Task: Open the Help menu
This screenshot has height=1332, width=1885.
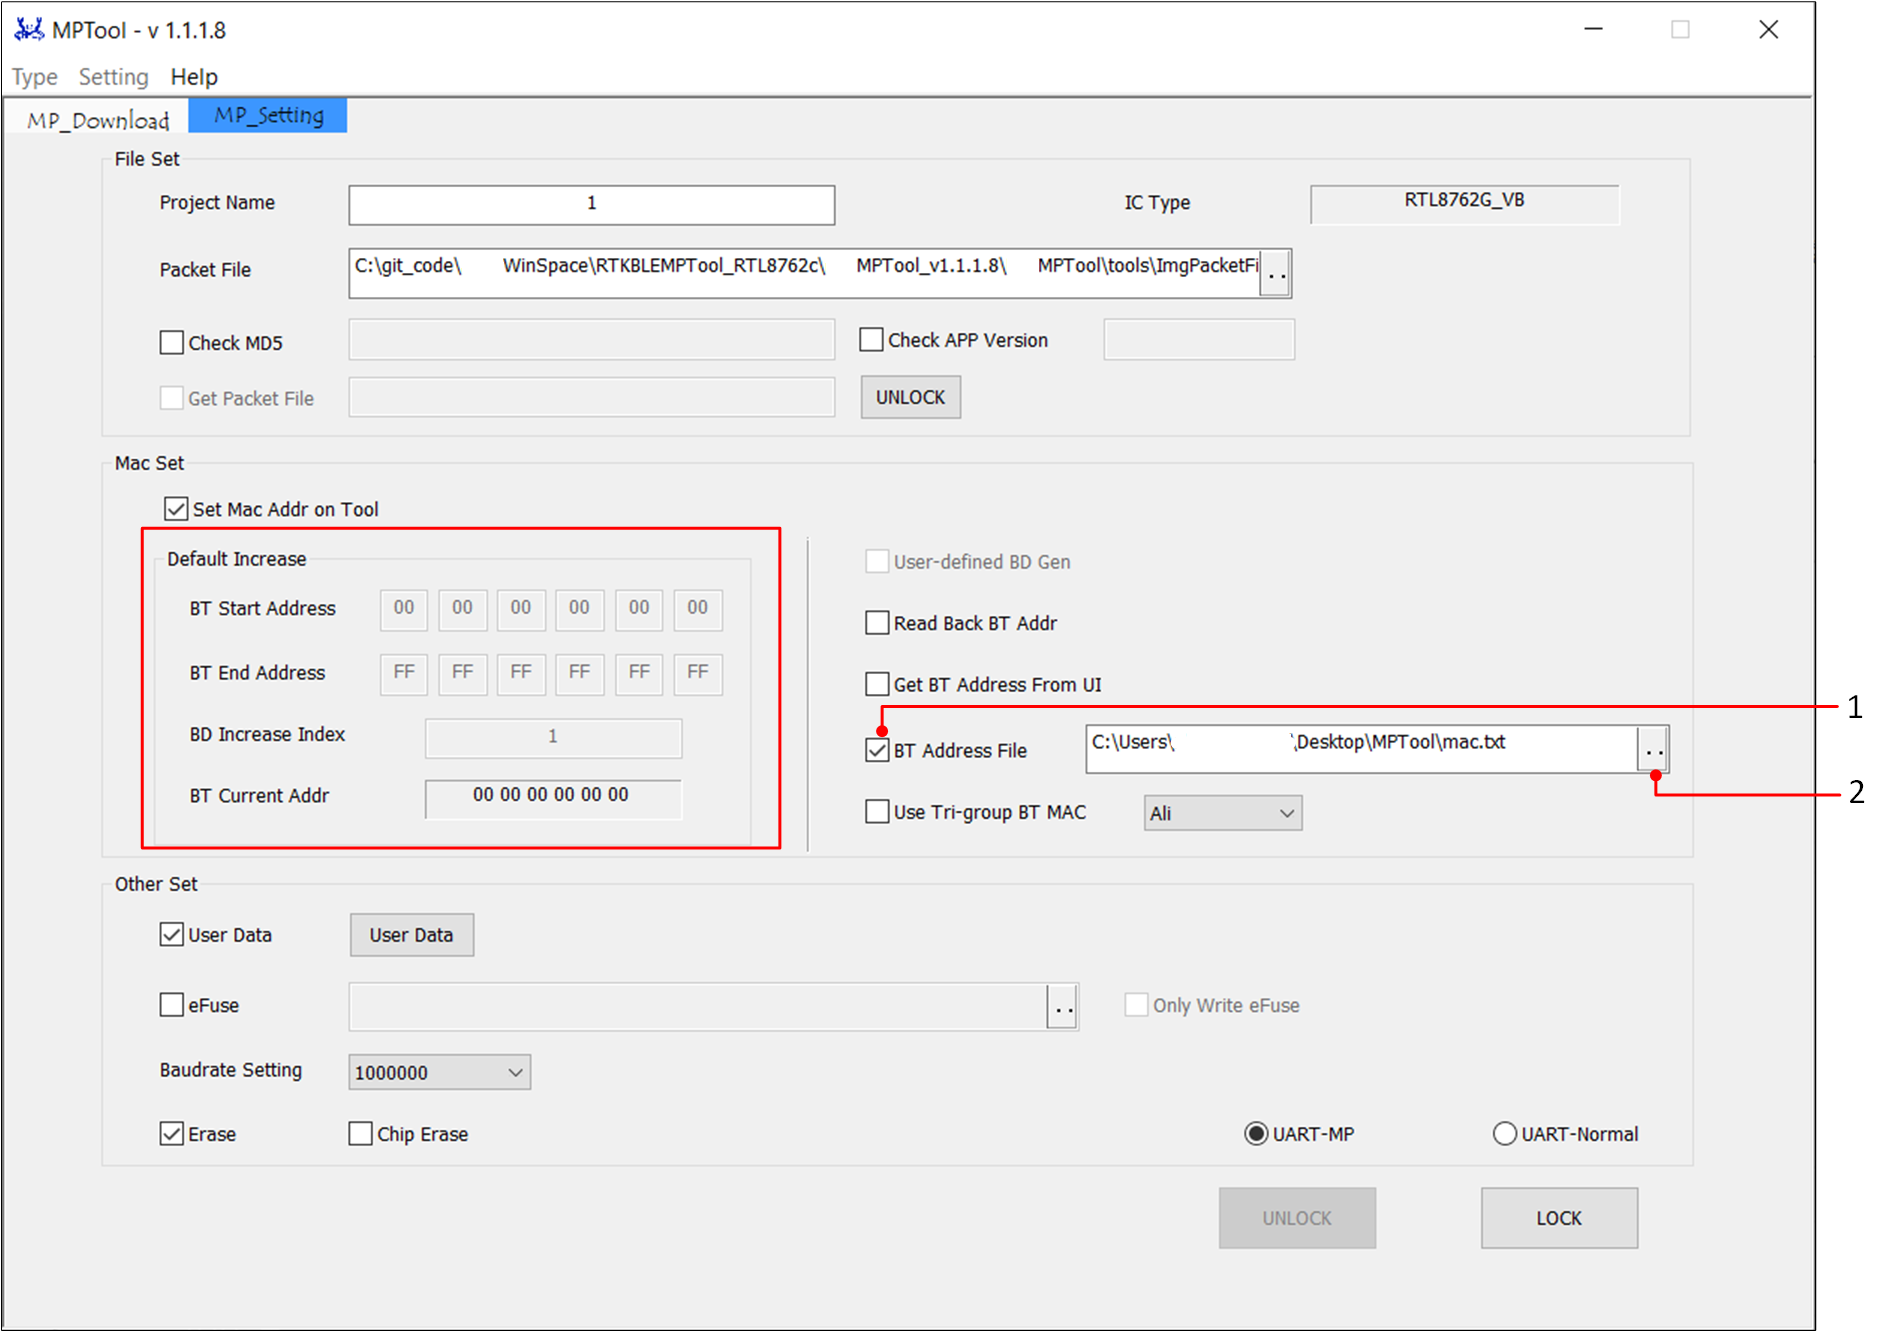Action: pyautogui.click(x=194, y=77)
